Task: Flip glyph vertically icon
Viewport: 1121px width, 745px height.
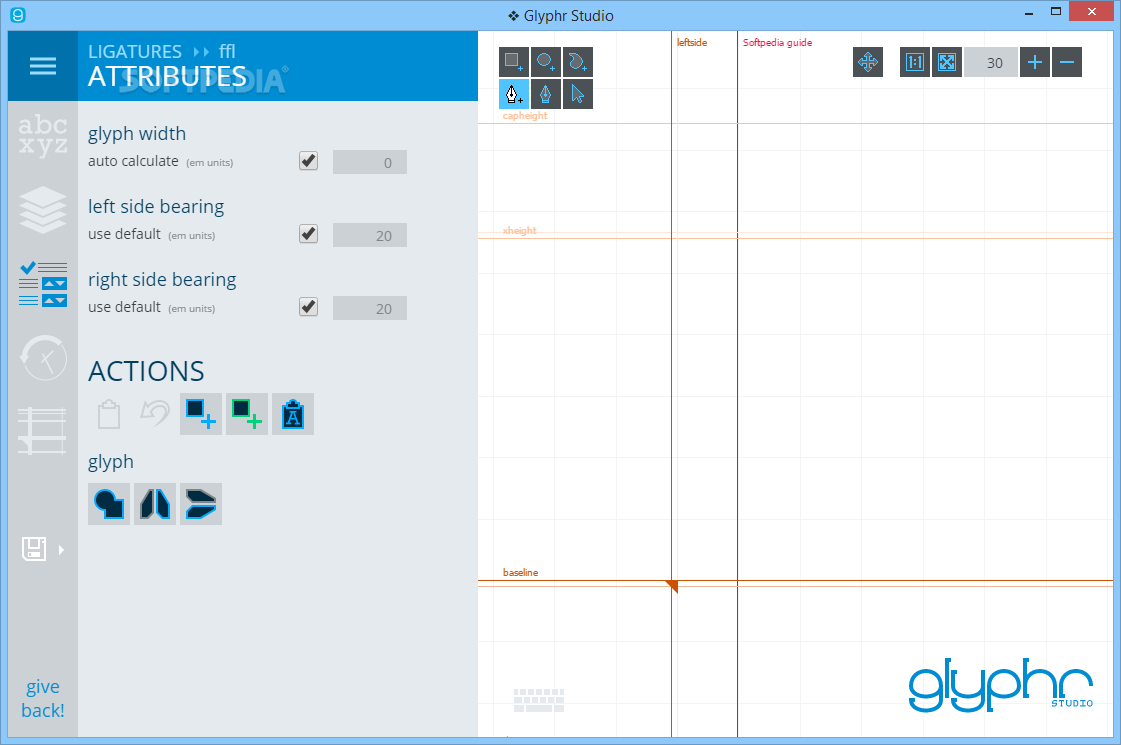Action: coord(201,504)
